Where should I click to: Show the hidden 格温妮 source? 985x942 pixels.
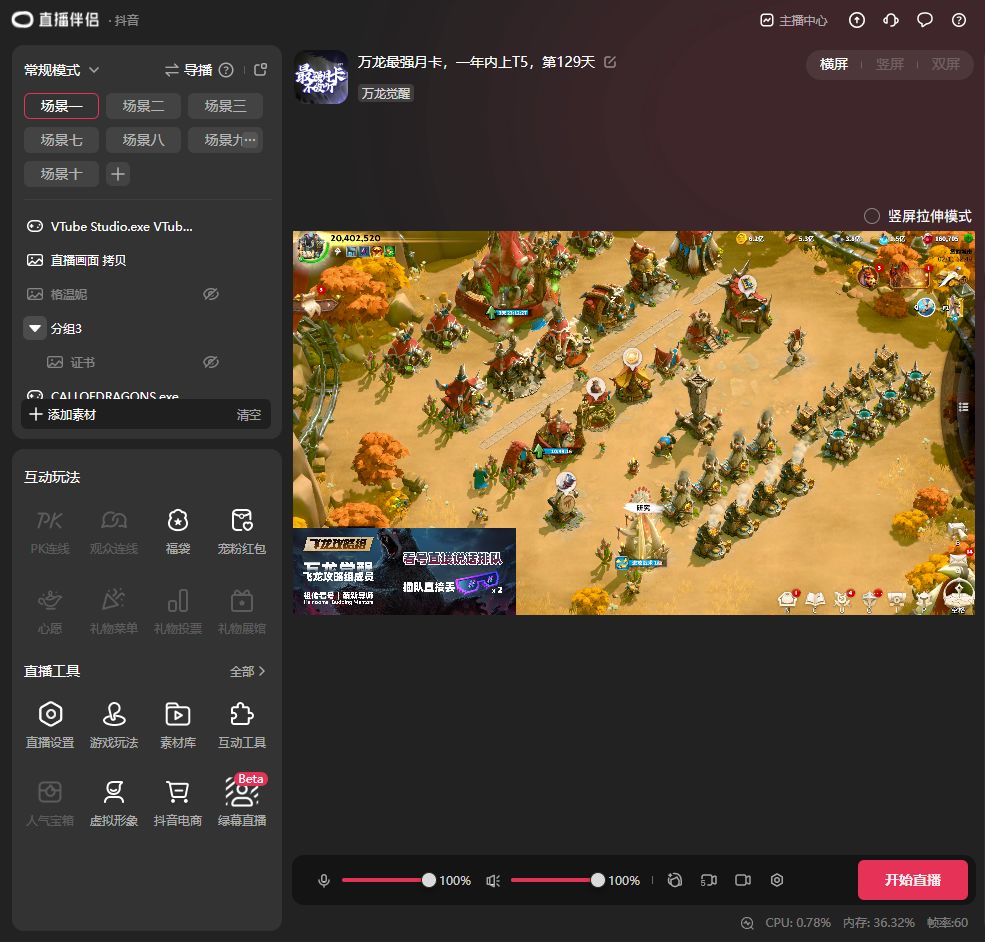(x=210, y=294)
